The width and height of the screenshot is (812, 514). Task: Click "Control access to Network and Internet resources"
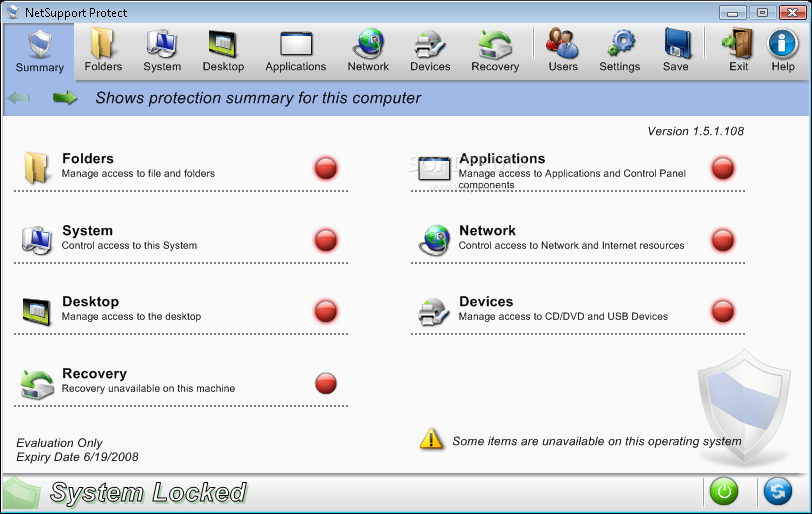pos(571,245)
